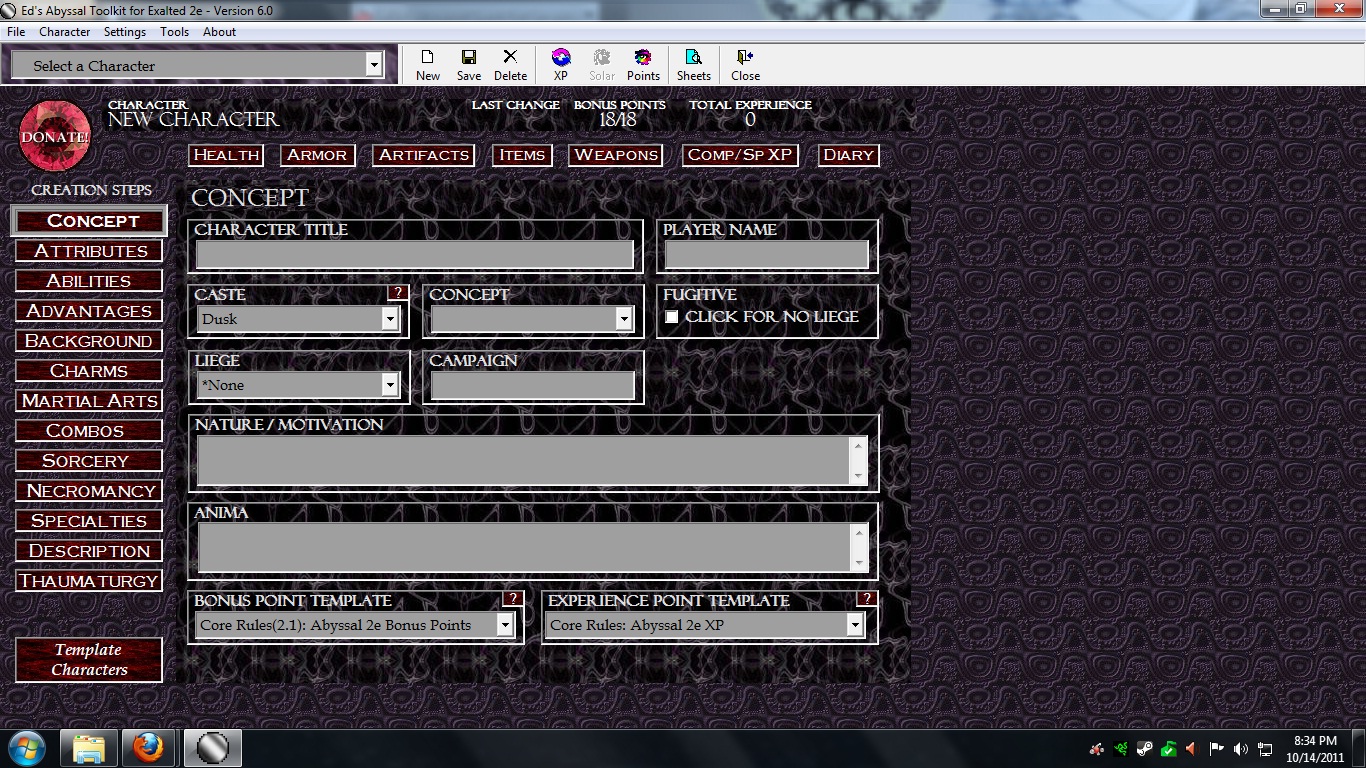Click the red speaker tray icon
The width and height of the screenshot is (1366, 768).
(1191, 749)
